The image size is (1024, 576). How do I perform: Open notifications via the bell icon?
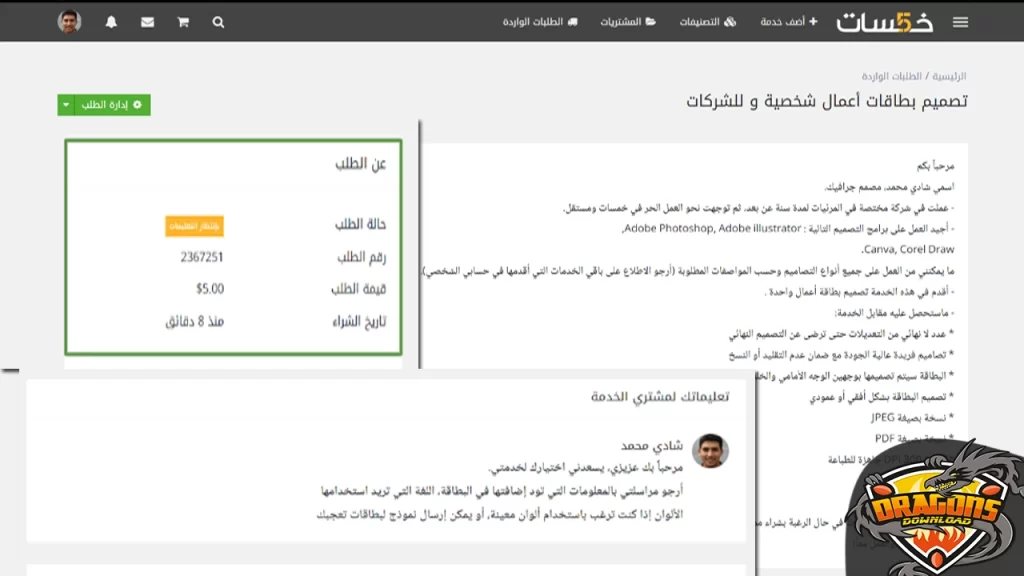point(110,21)
